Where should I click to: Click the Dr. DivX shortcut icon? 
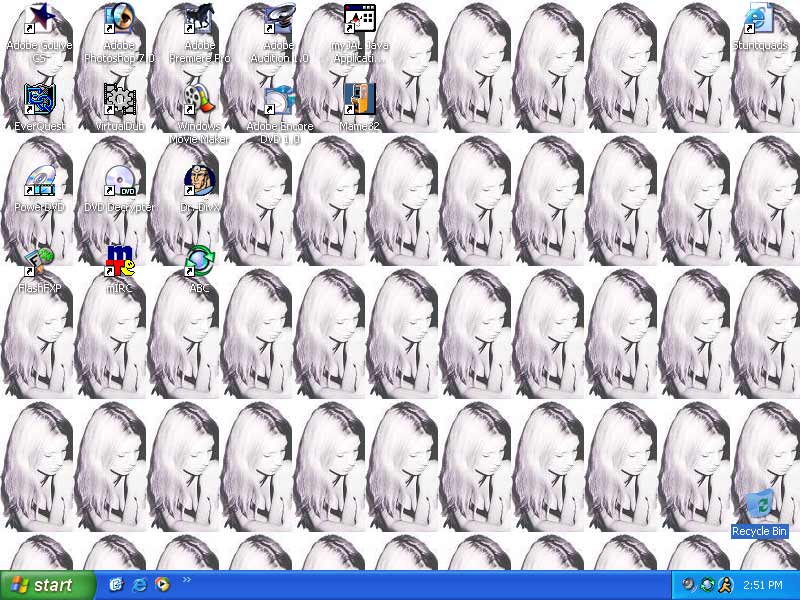click(x=199, y=180)
